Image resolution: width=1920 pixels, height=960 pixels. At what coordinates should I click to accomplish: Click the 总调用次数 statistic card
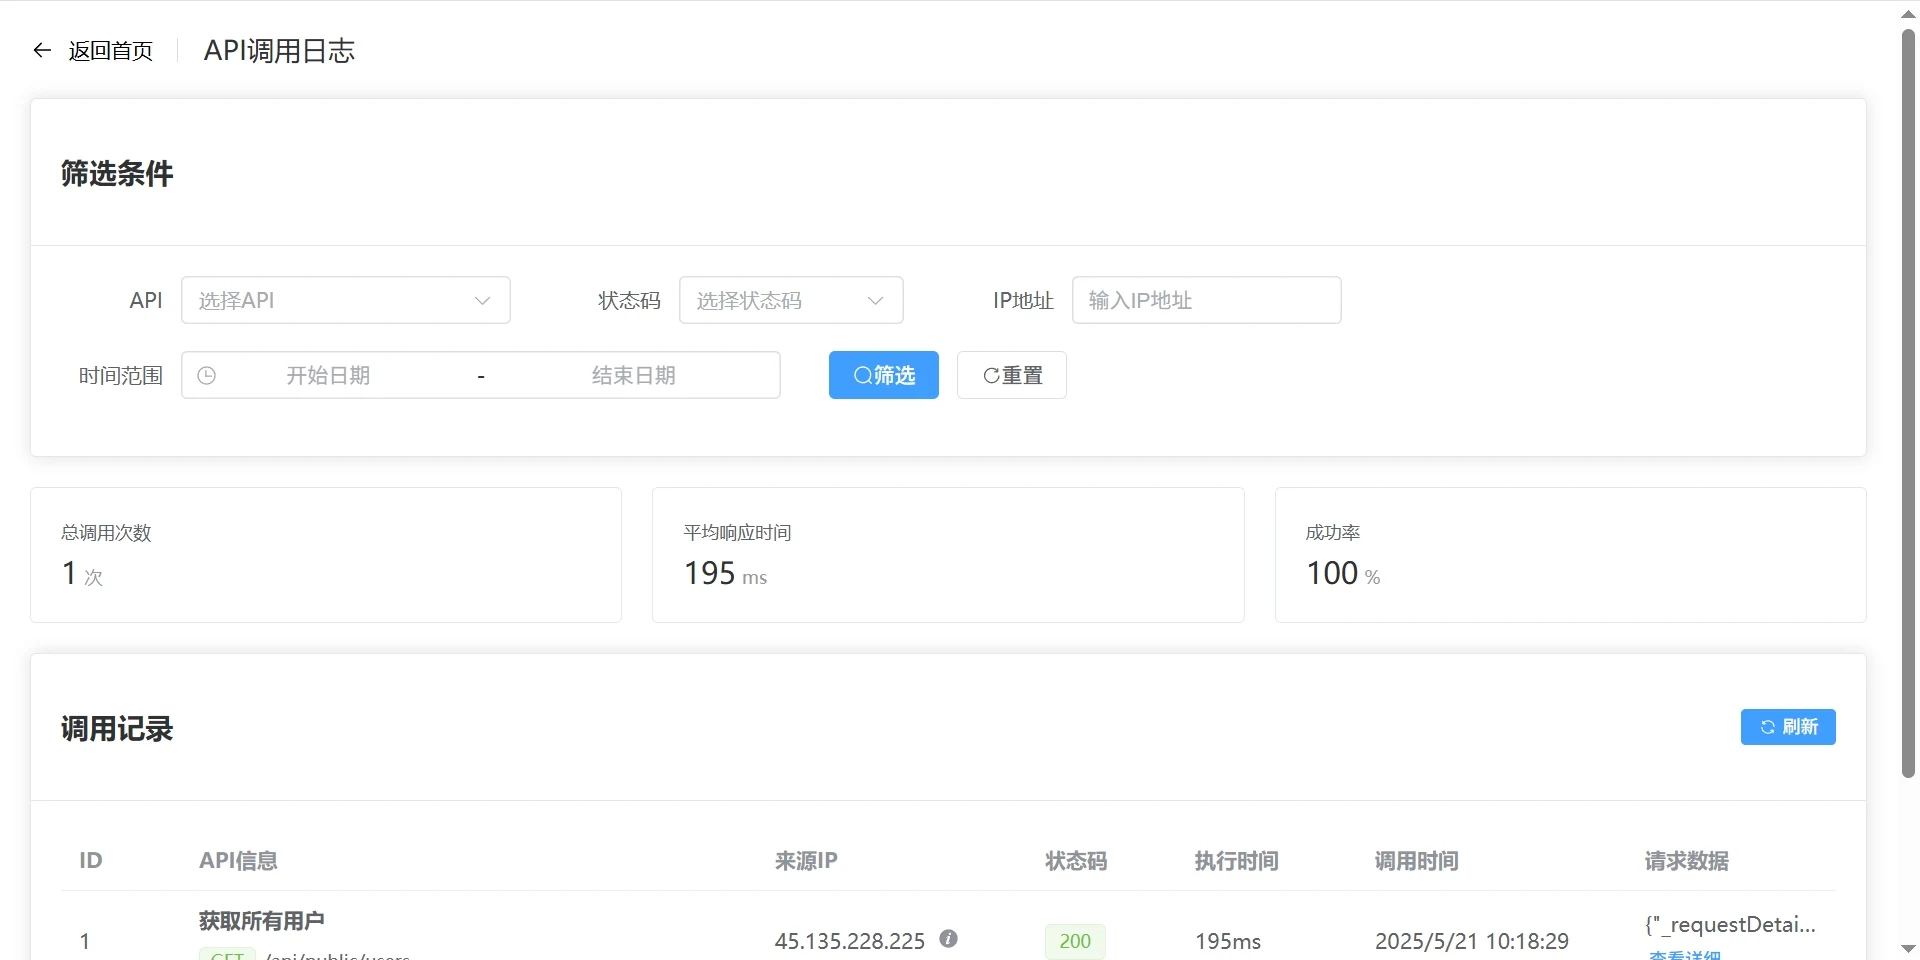(x=326, y=555)
